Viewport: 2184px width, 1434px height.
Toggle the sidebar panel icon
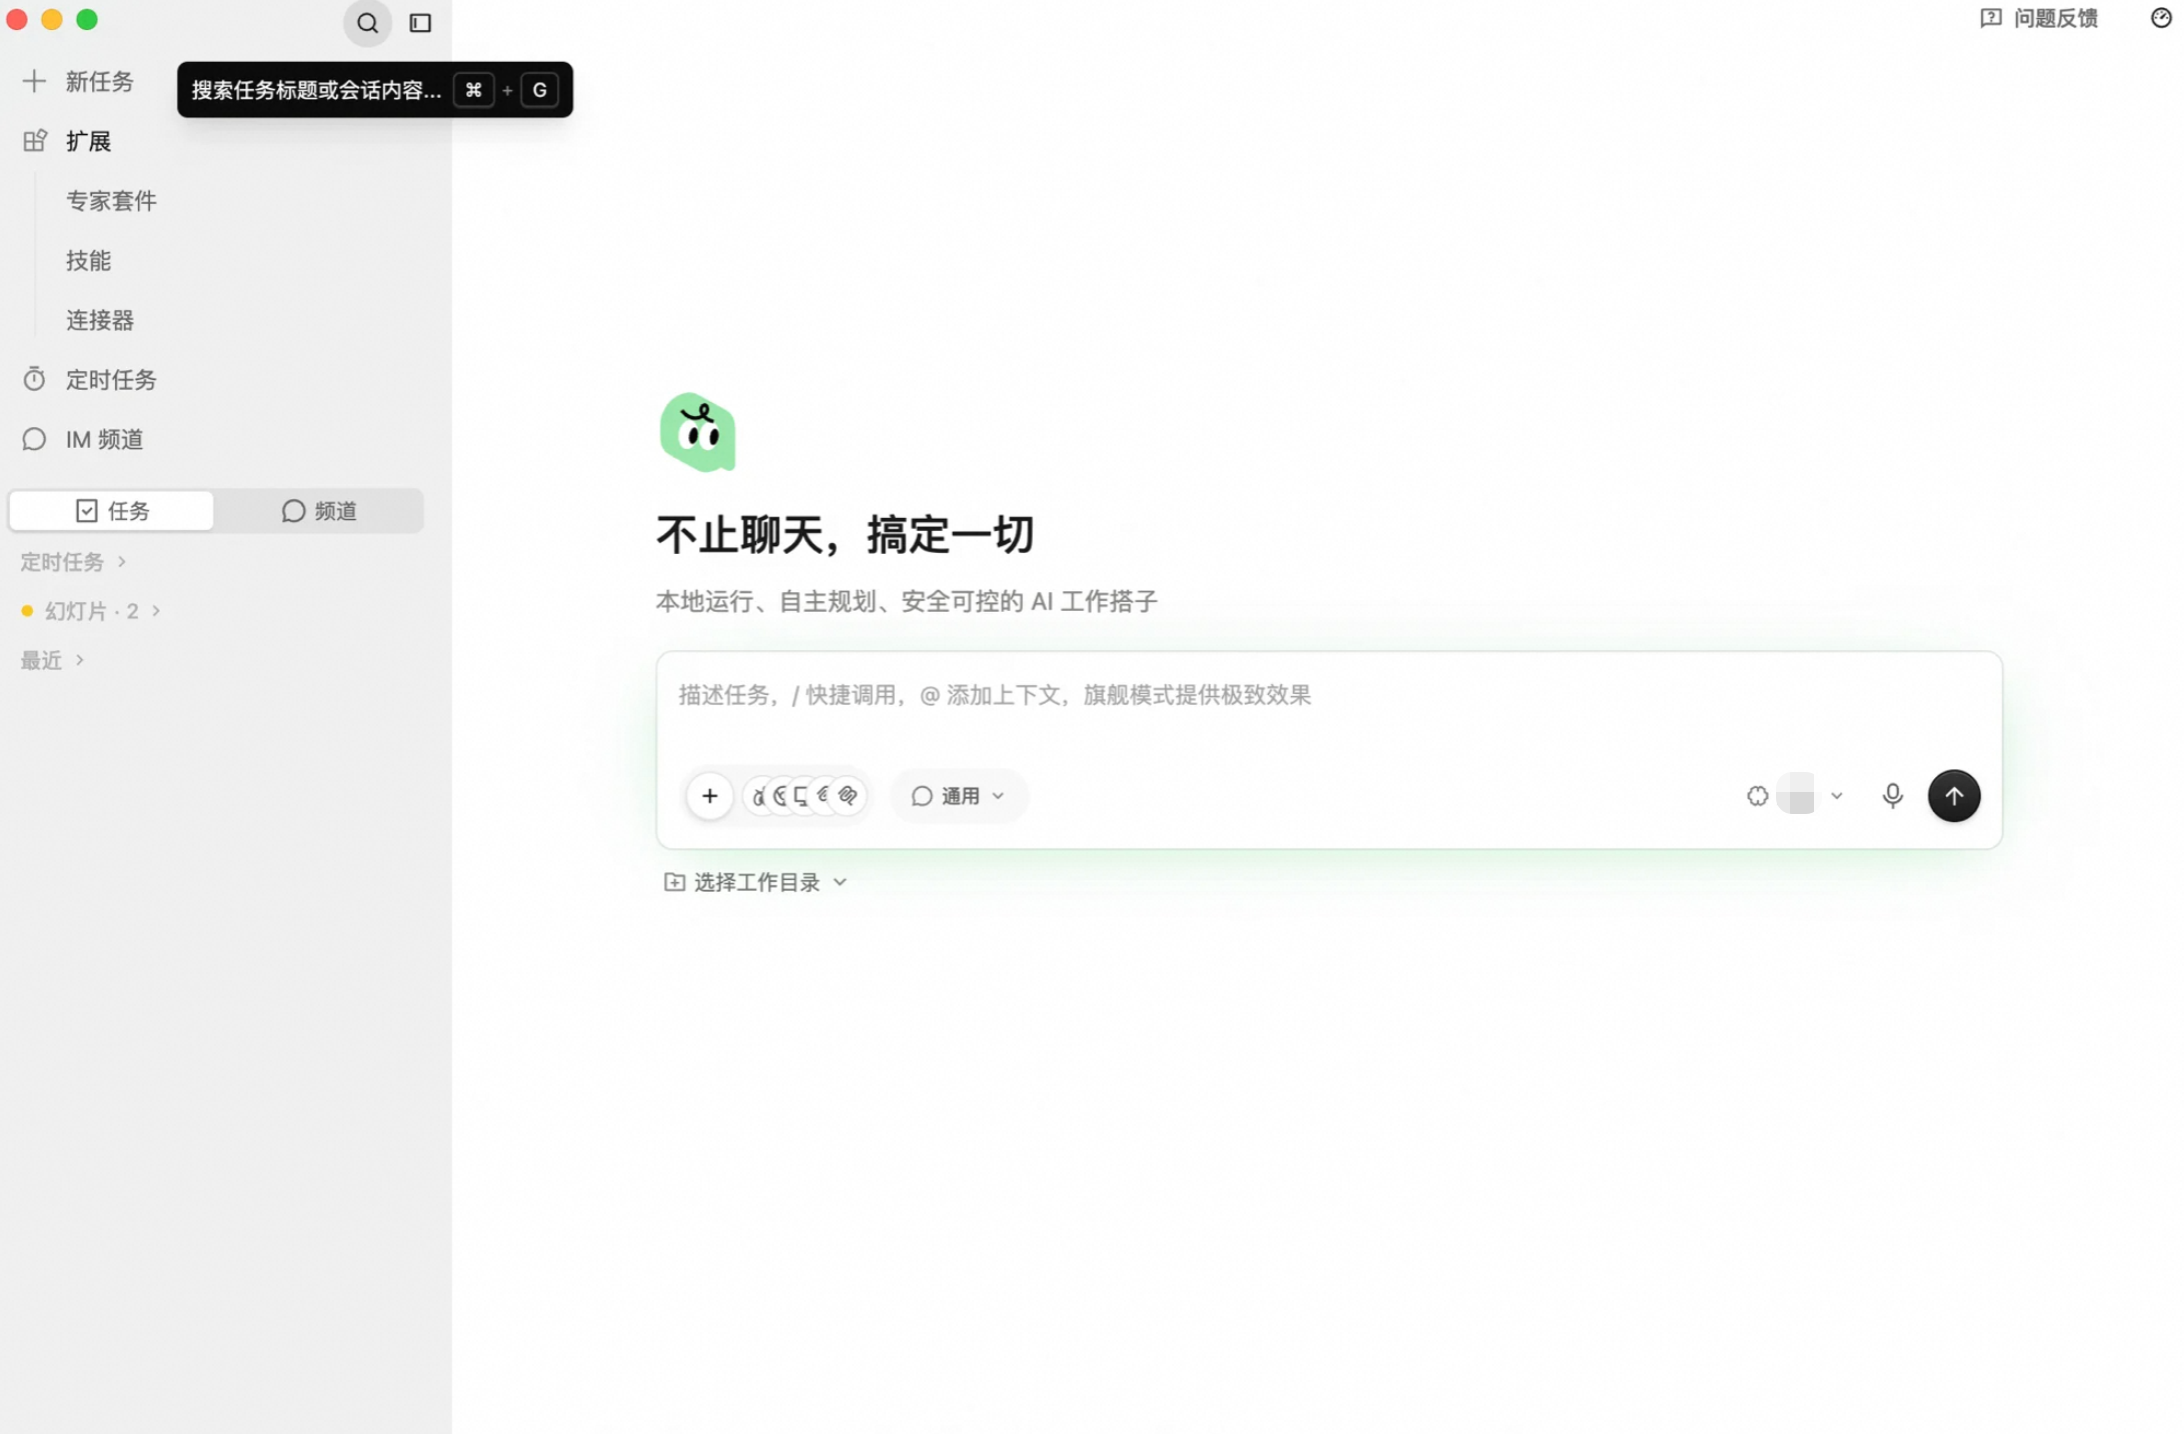420,22
